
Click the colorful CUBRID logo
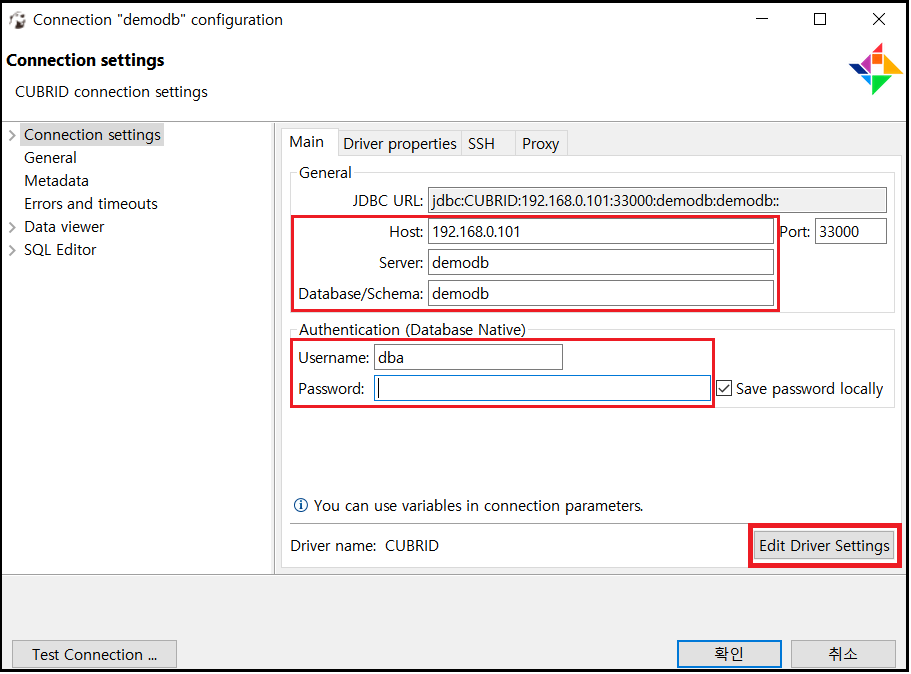[x=876, y=69]
